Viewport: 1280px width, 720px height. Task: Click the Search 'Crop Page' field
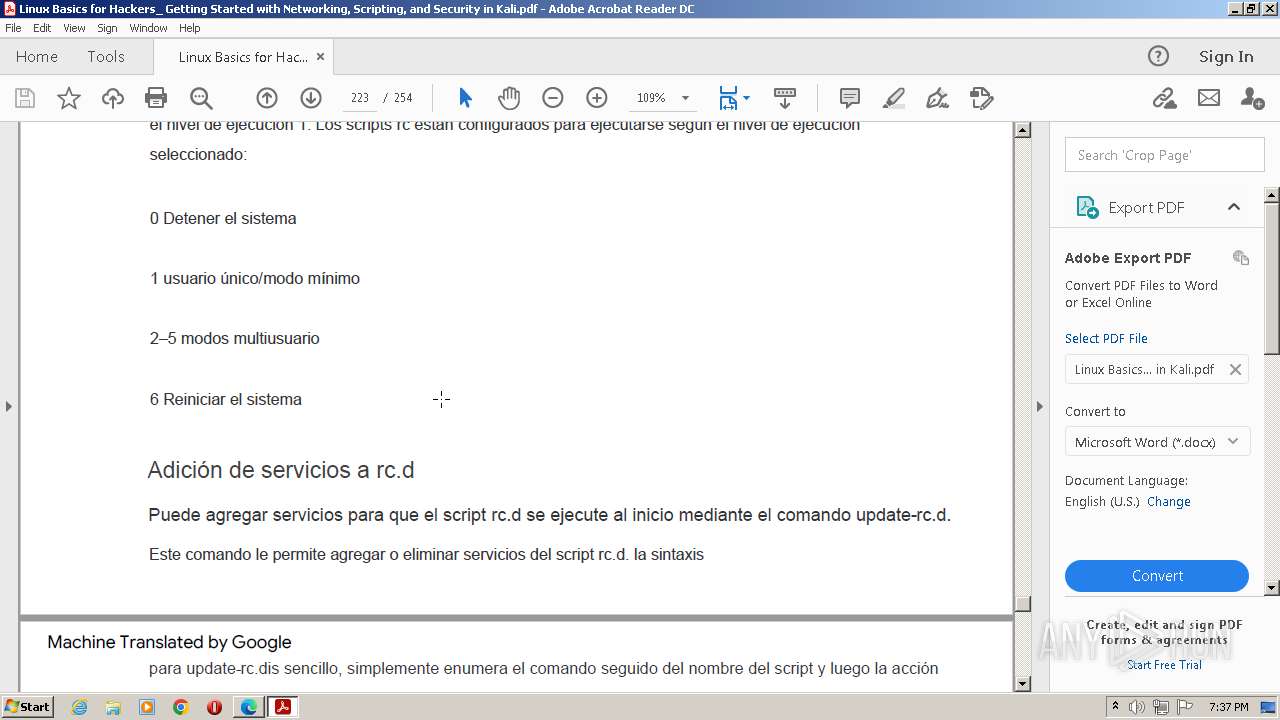tap(1165, 155)
